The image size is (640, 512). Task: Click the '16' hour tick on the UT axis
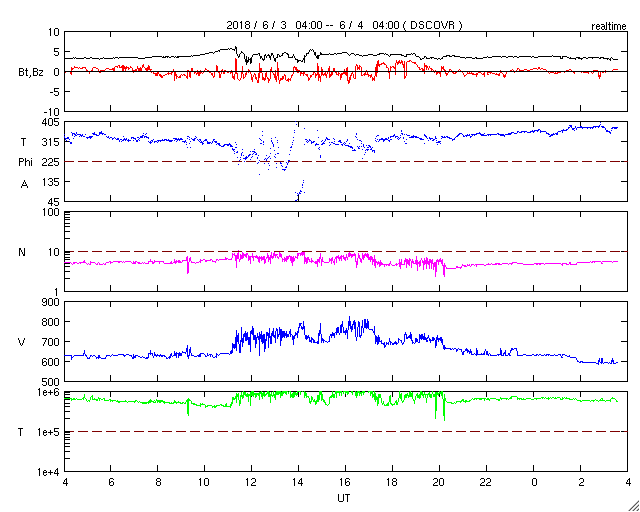[x=345, y=483]
